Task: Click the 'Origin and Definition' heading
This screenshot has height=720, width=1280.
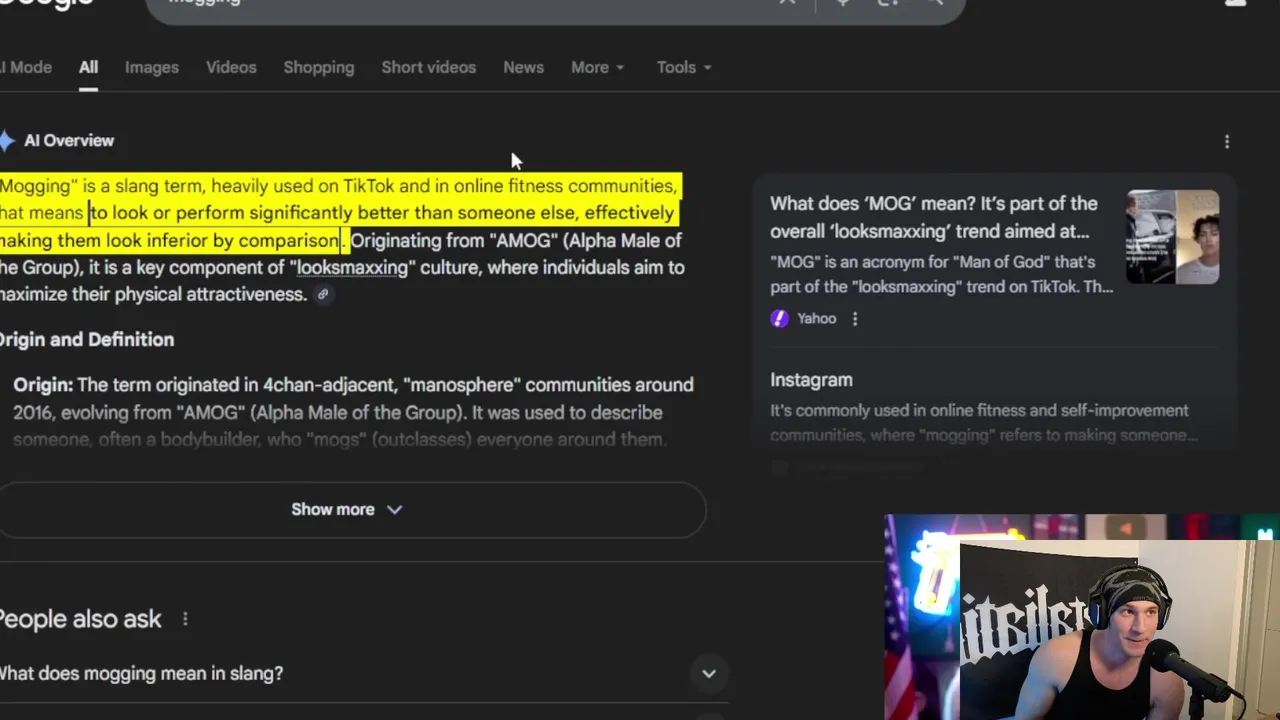Action: pyautogui.click(x=87, y=340)
